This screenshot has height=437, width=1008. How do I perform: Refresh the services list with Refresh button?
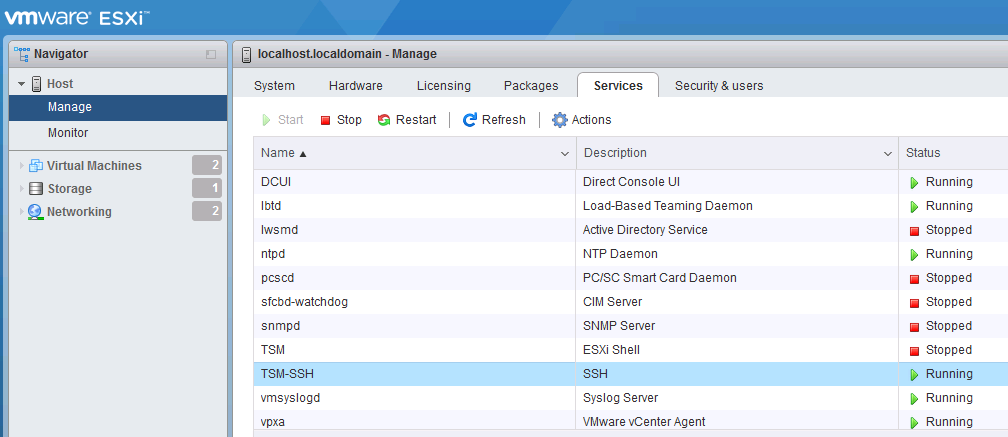494,120
